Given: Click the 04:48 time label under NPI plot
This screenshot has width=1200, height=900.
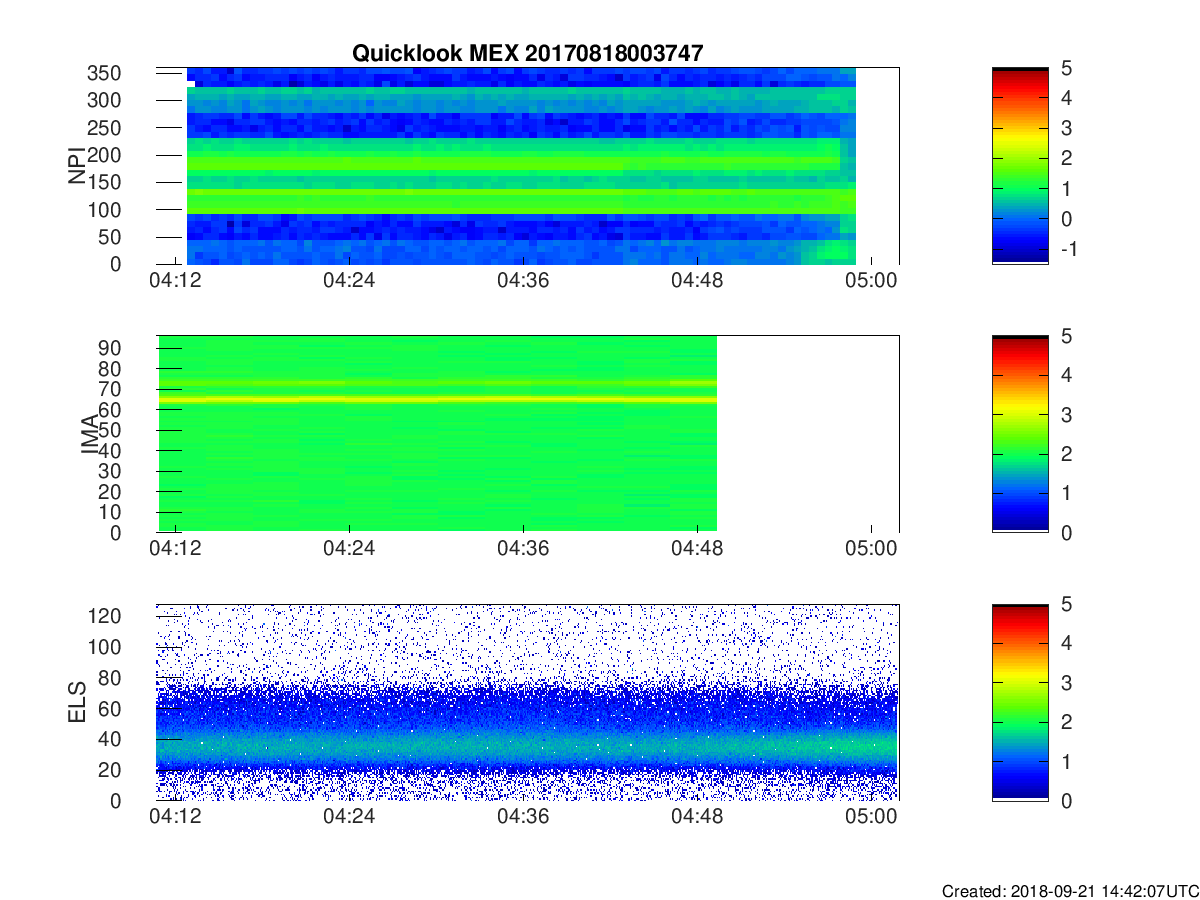Looking at the screenshot, I should pyautogui.click(x=697, y=282).
